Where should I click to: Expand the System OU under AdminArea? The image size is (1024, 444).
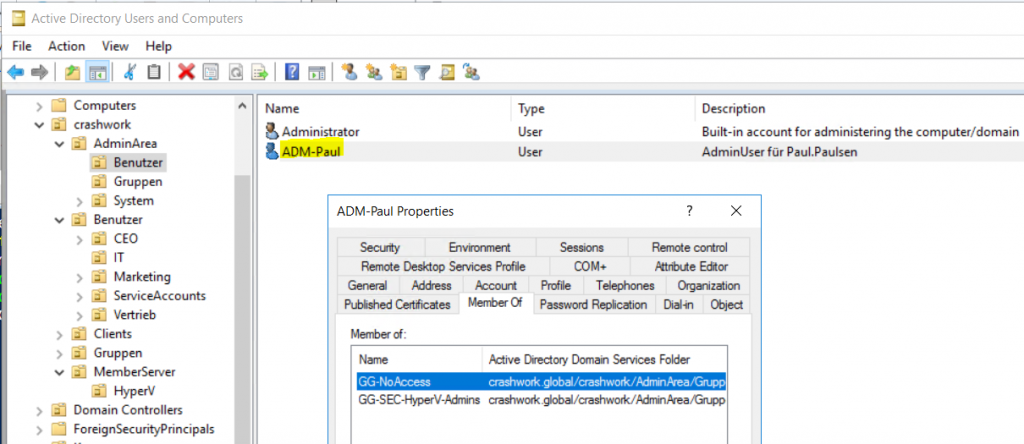pyautogui.click(x=80, y=200)
